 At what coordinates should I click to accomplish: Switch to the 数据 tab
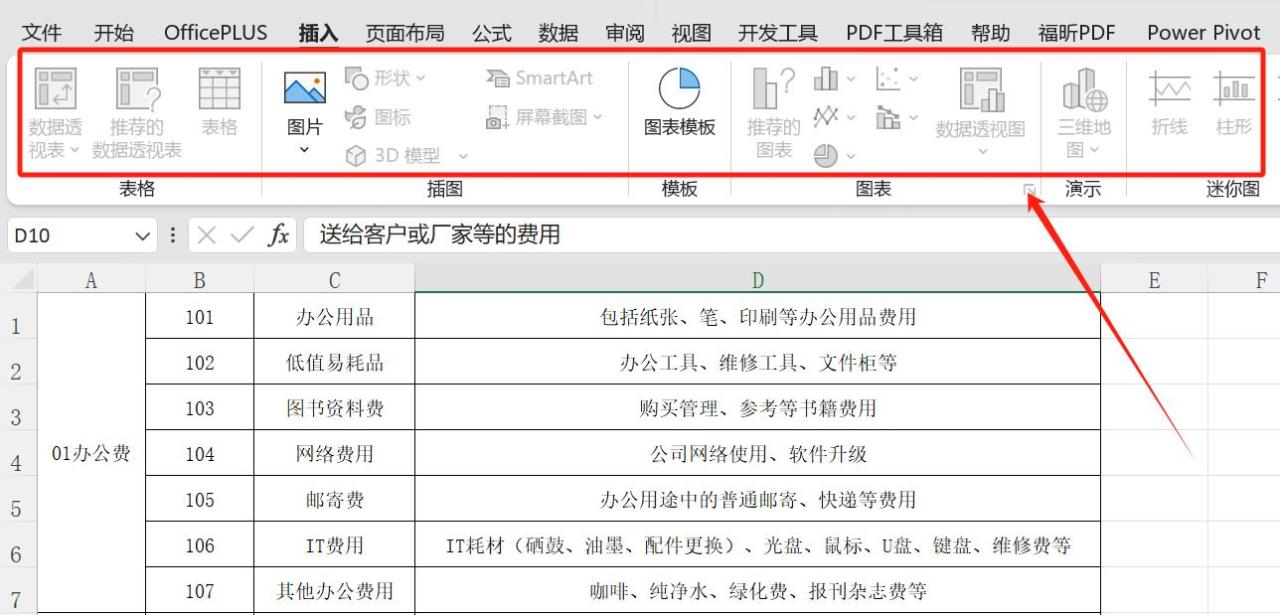tap(558, 32)
